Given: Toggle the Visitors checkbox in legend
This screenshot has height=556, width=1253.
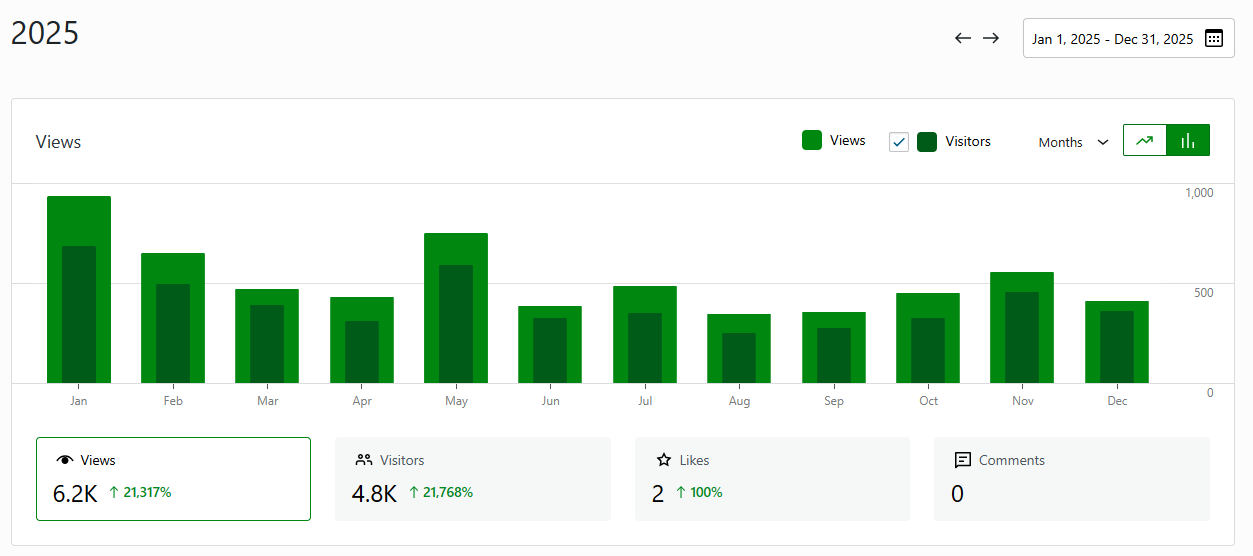Looking at the screenshot, I should coord(899,142).
